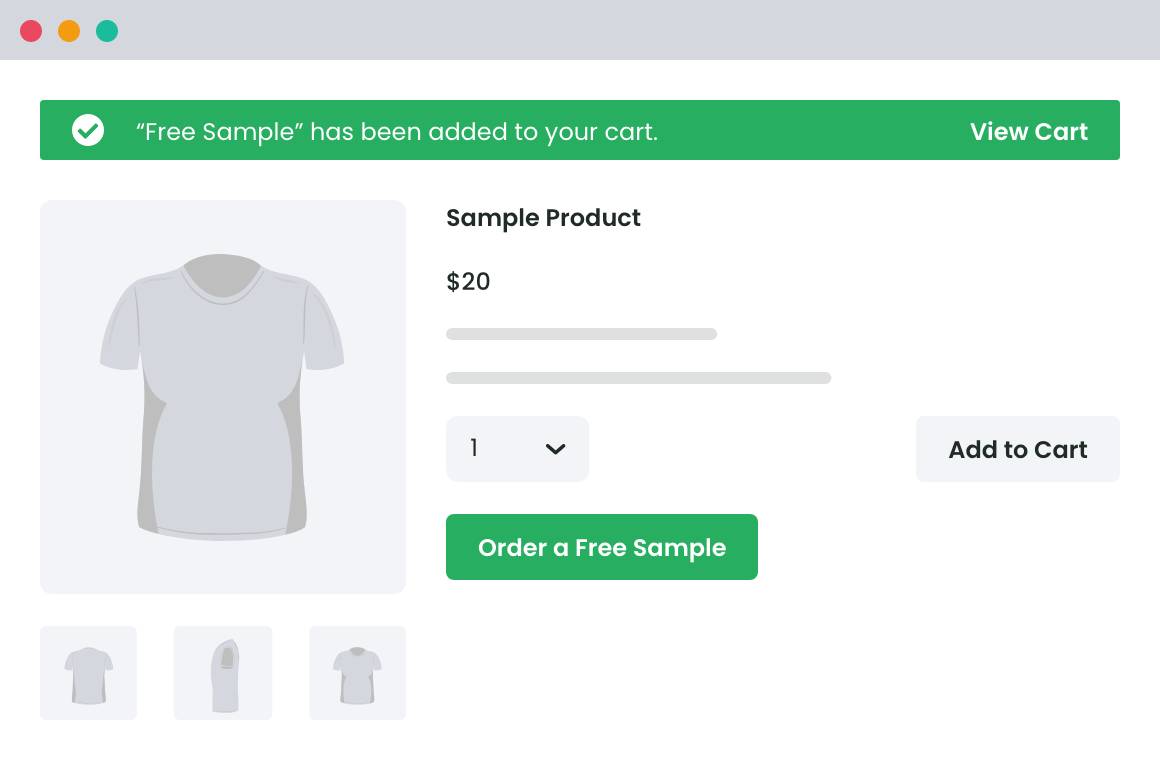Click the yellow browser window dot
The width and height of the screenshot is (1160, 760).
point(69,31)
